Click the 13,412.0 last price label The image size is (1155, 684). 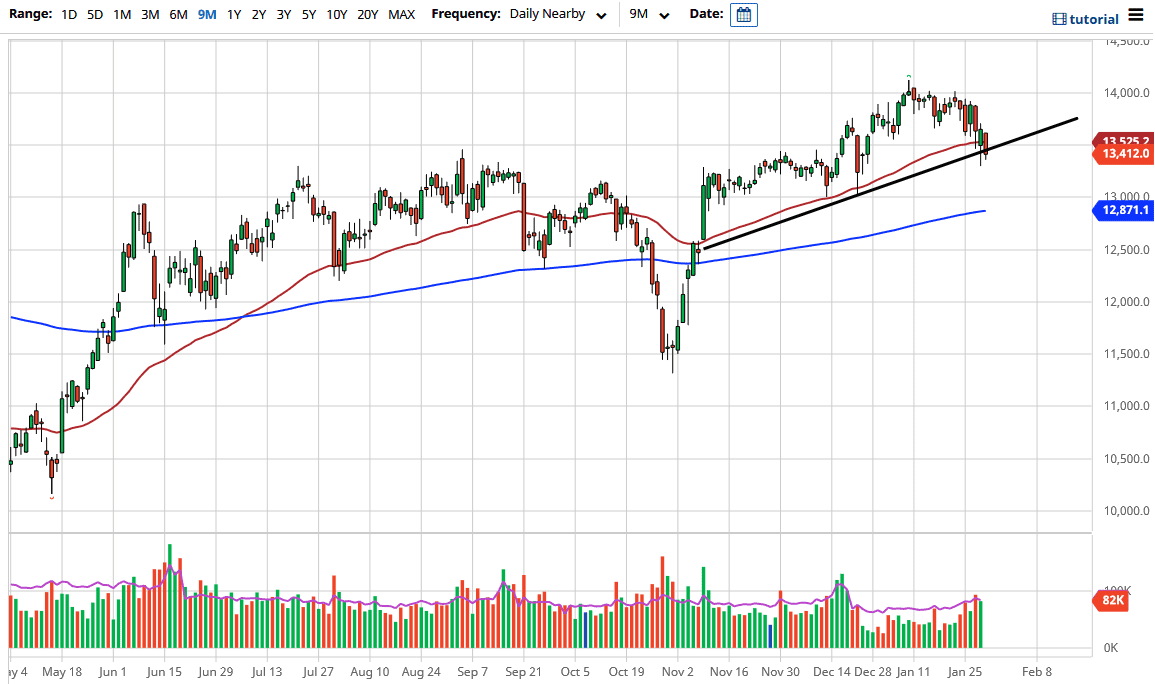point(1123,153)
